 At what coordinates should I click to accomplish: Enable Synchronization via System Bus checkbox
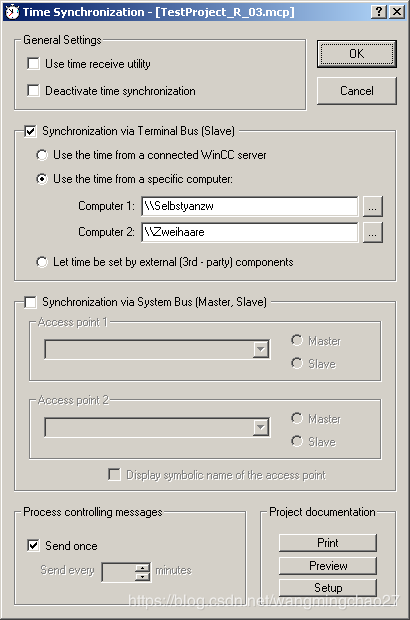(x=30, y=302)
